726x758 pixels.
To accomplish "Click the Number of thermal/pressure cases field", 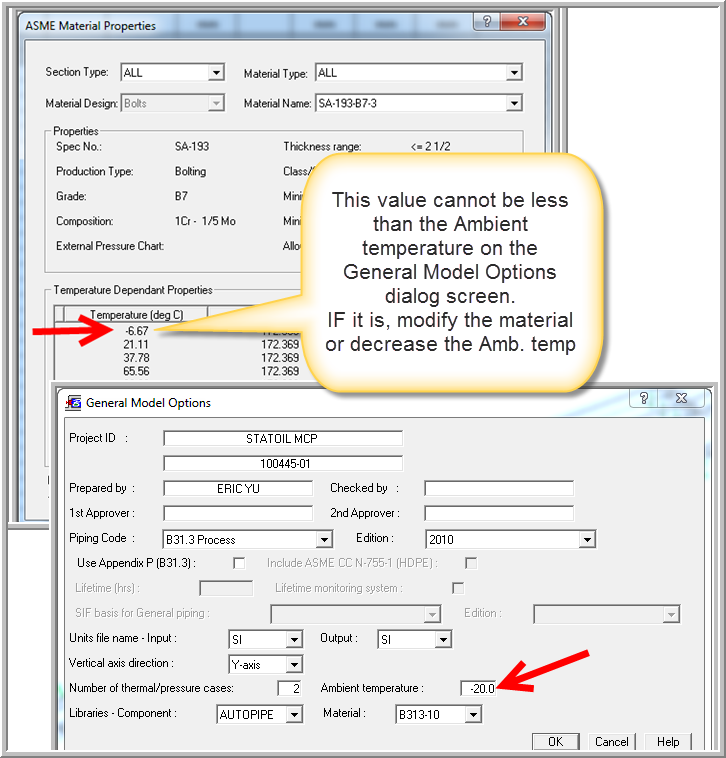I will (x=290, y=688).
